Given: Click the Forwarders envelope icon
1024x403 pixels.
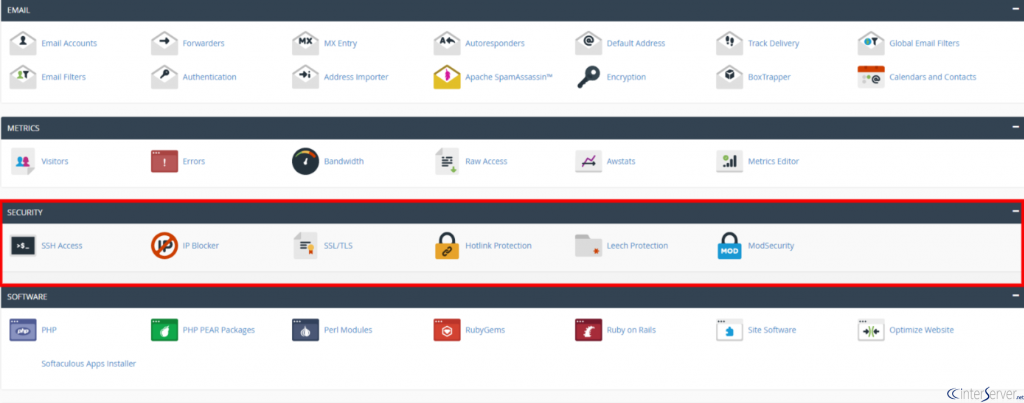Looking at the screenshot, I should [164, 43].
